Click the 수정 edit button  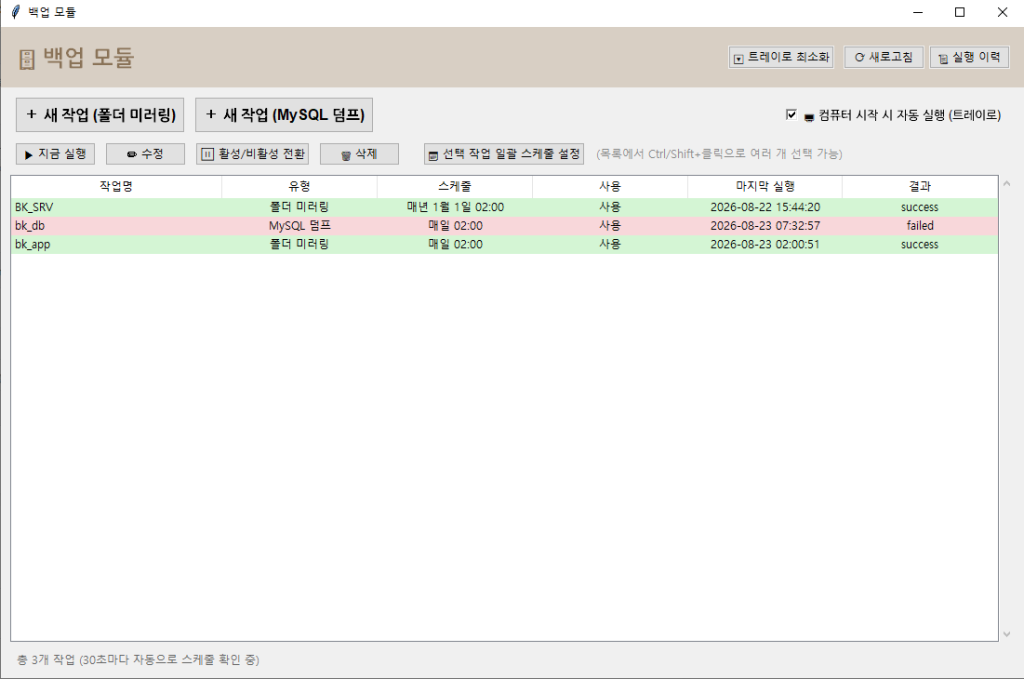point(145,154)
